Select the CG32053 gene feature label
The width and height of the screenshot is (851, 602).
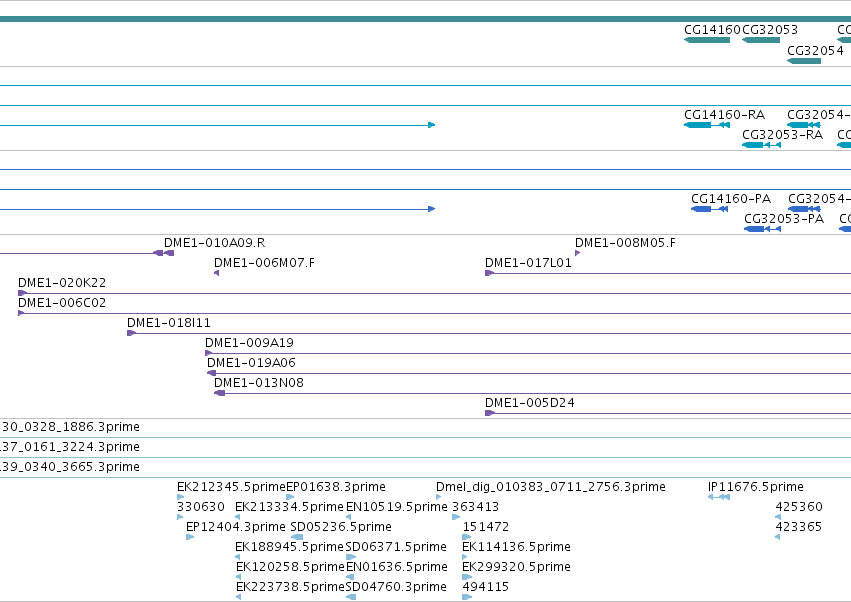[770, 30]
